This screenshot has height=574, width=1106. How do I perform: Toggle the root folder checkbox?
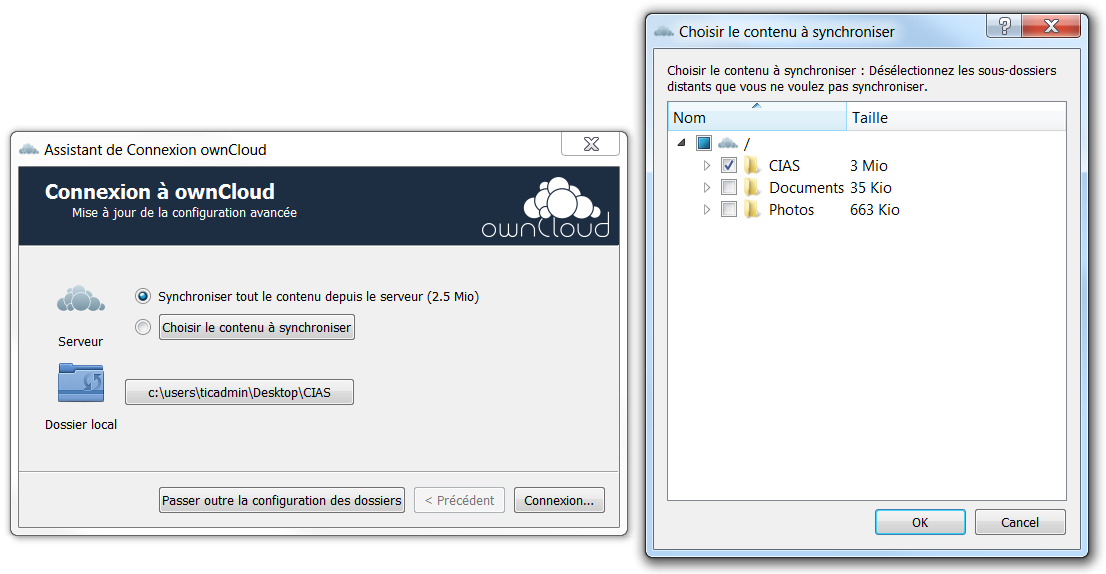pos(704,144)
